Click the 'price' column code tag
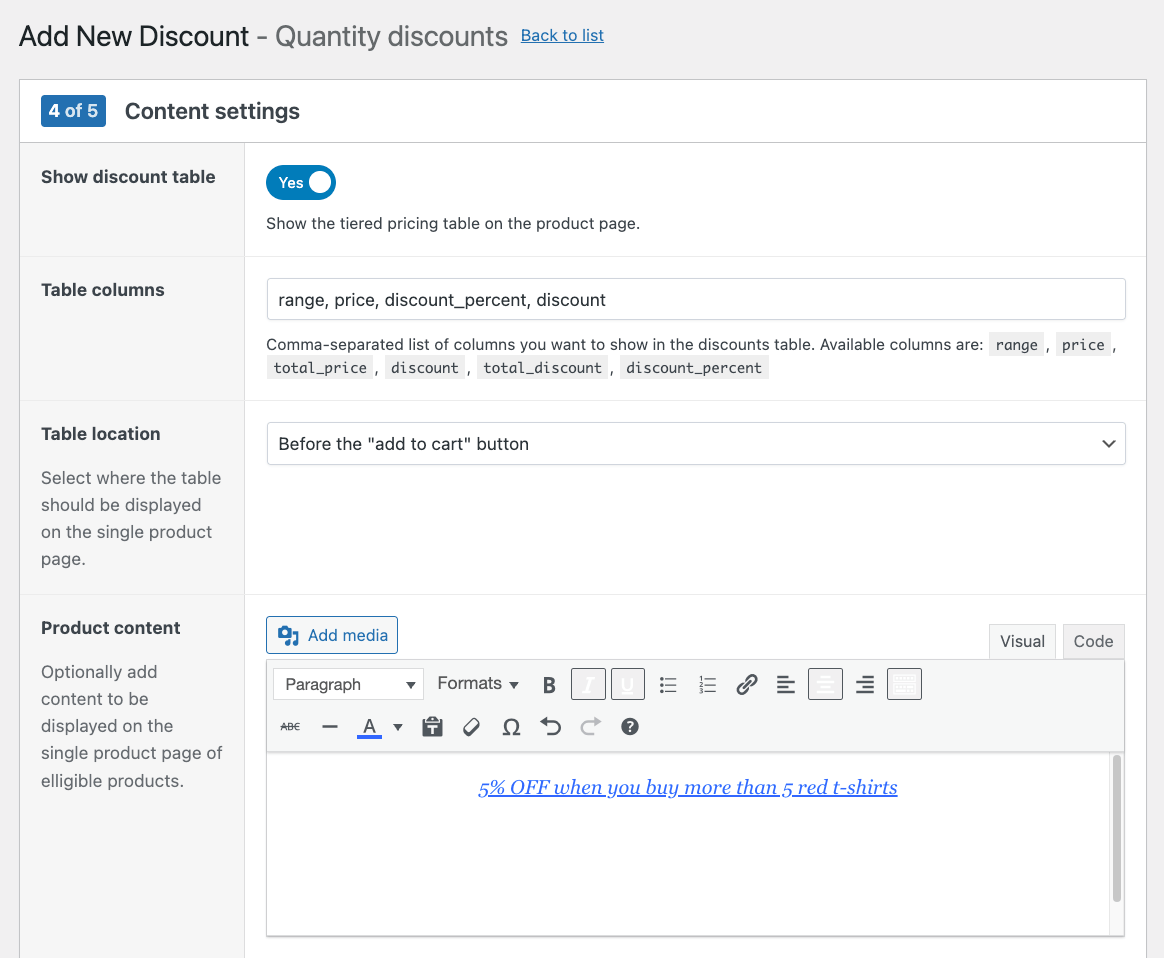The width and height of the screenshot is (1164, 958). pyautogui.click(x=1083, y=345)
